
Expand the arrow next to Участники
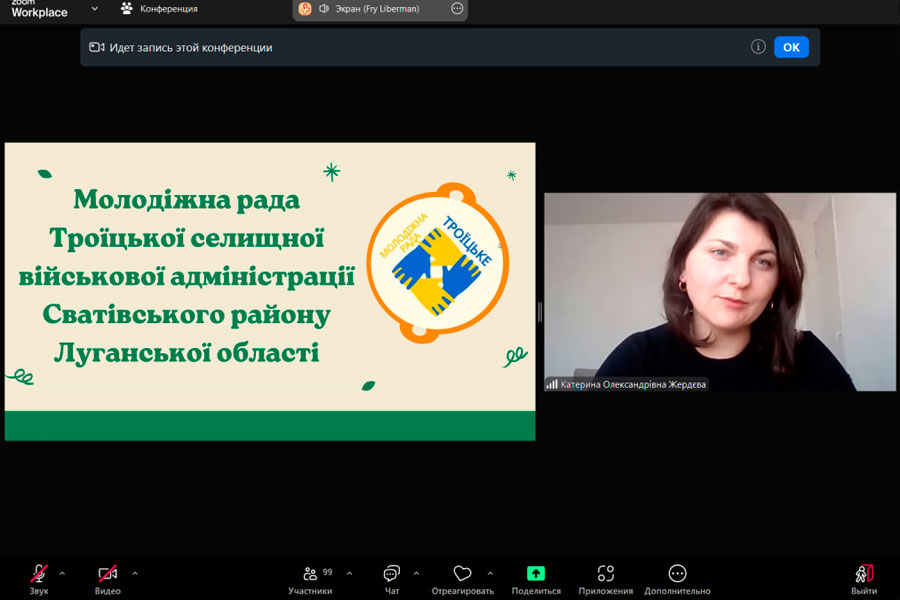pos(349,573)
